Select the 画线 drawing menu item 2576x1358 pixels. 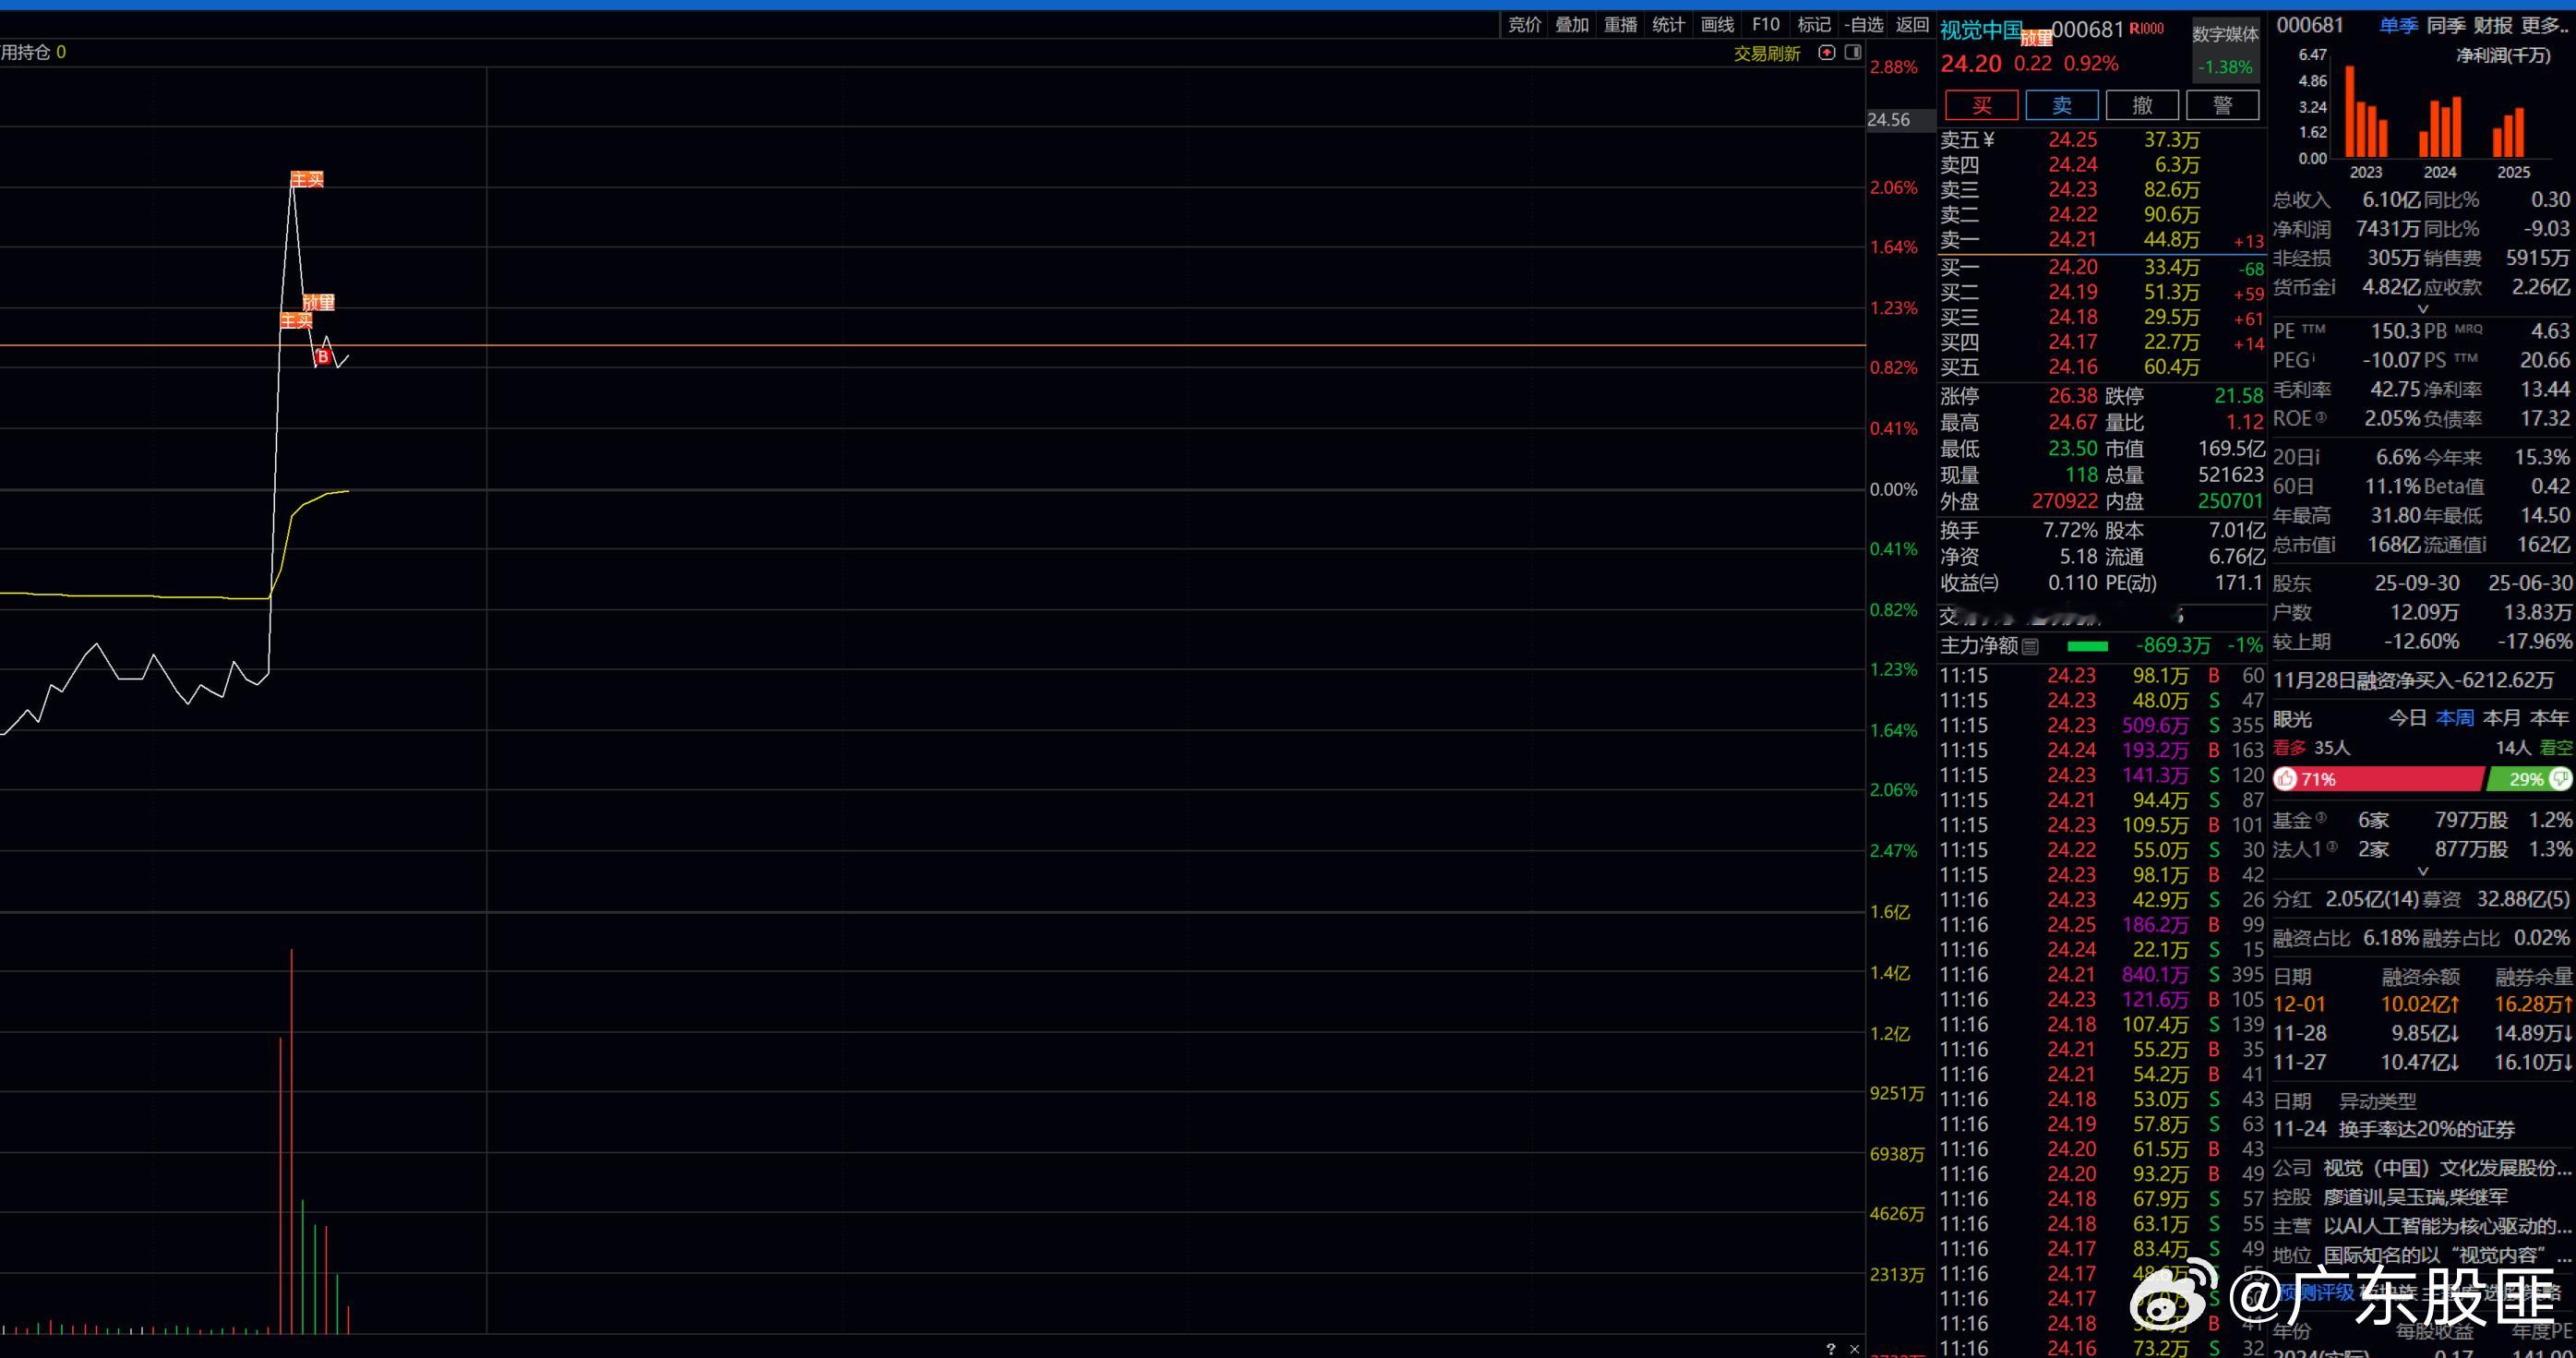[1717, 25]
